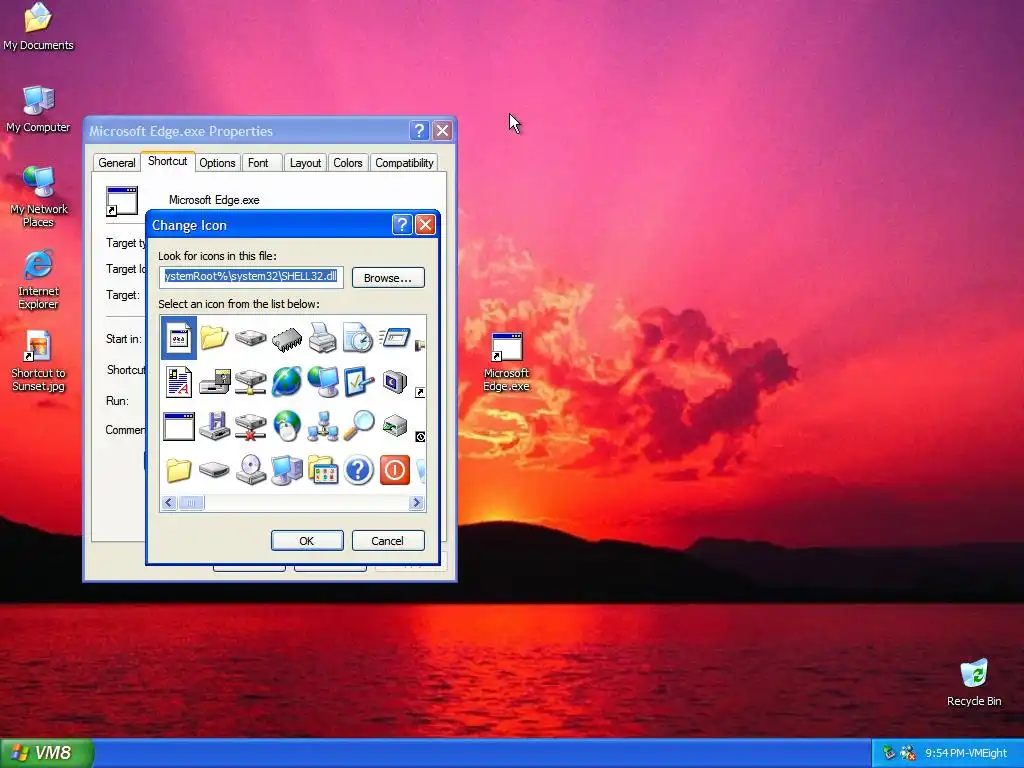Pick the computer with tower icon
1024x768 pixels.
tap(287, 470)
